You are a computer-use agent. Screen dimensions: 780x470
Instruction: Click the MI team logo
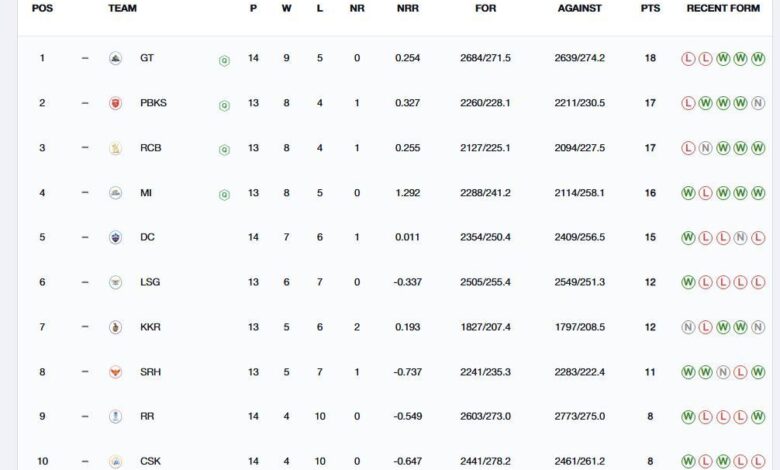point(115,193)
